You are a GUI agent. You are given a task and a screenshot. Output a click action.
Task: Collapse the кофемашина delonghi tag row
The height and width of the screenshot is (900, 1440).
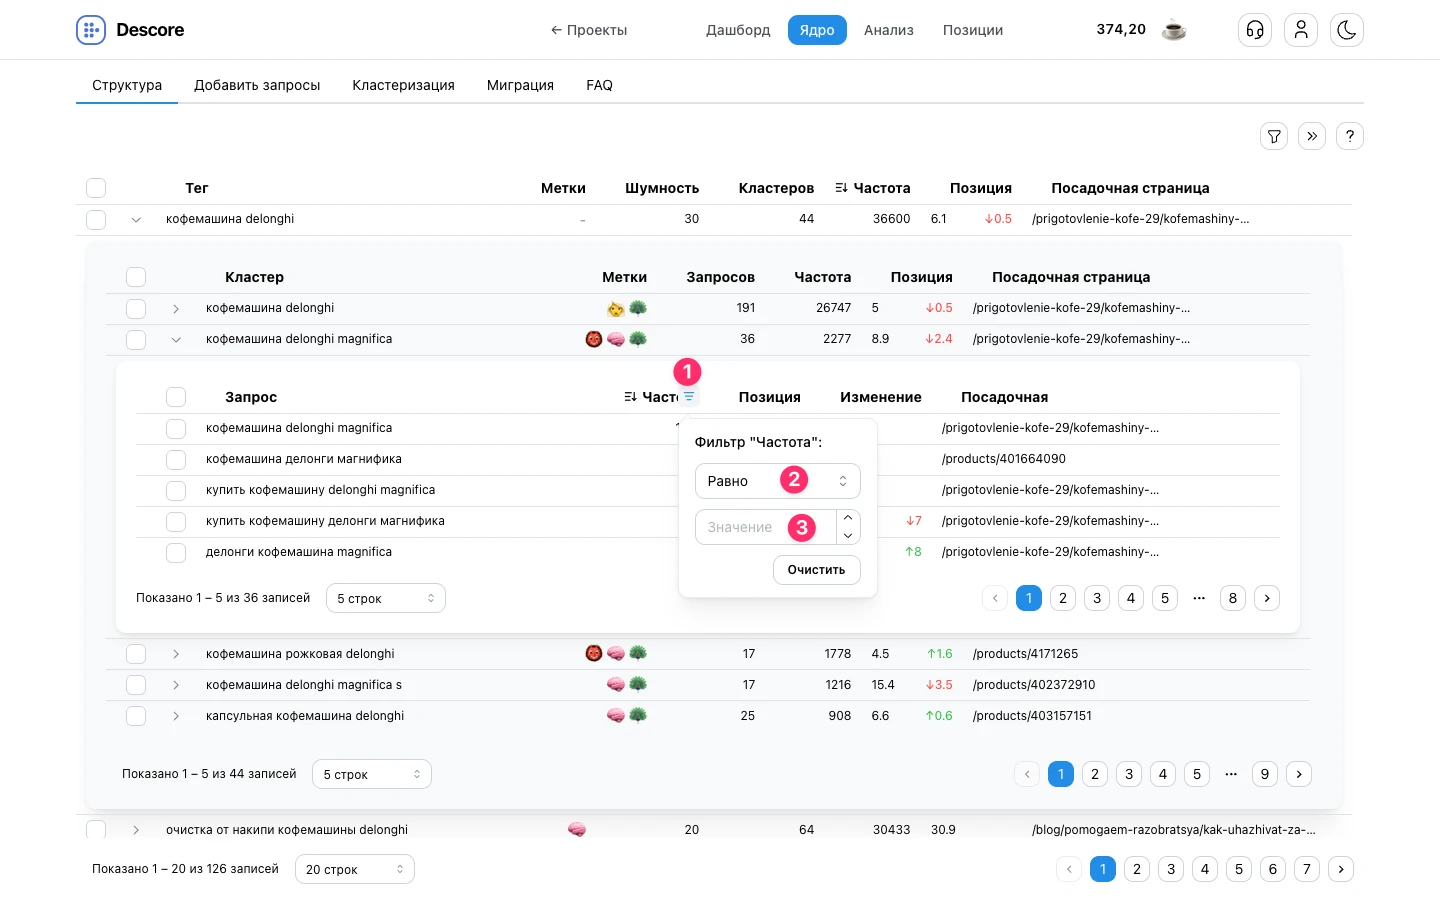pos(136,219)
